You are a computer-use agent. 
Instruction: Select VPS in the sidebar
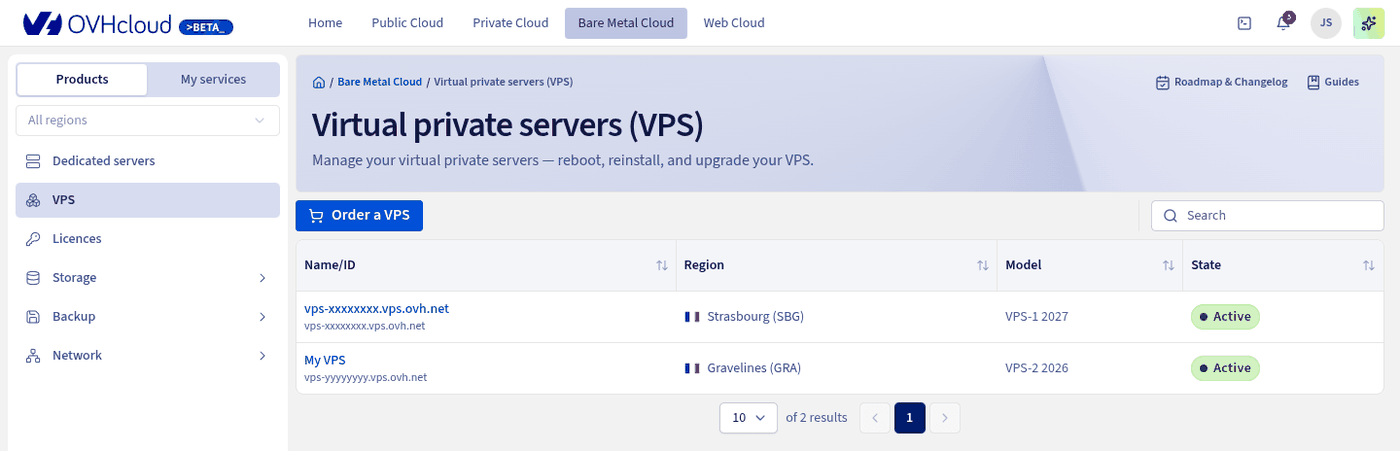click(148, 200)
